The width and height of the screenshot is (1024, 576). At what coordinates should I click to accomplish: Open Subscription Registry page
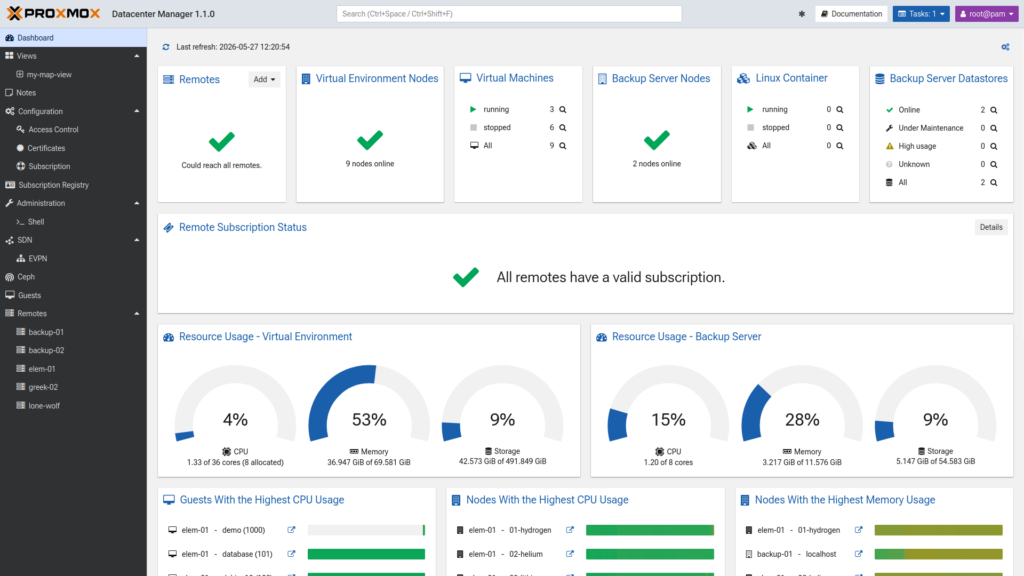(x=73, y=185)
